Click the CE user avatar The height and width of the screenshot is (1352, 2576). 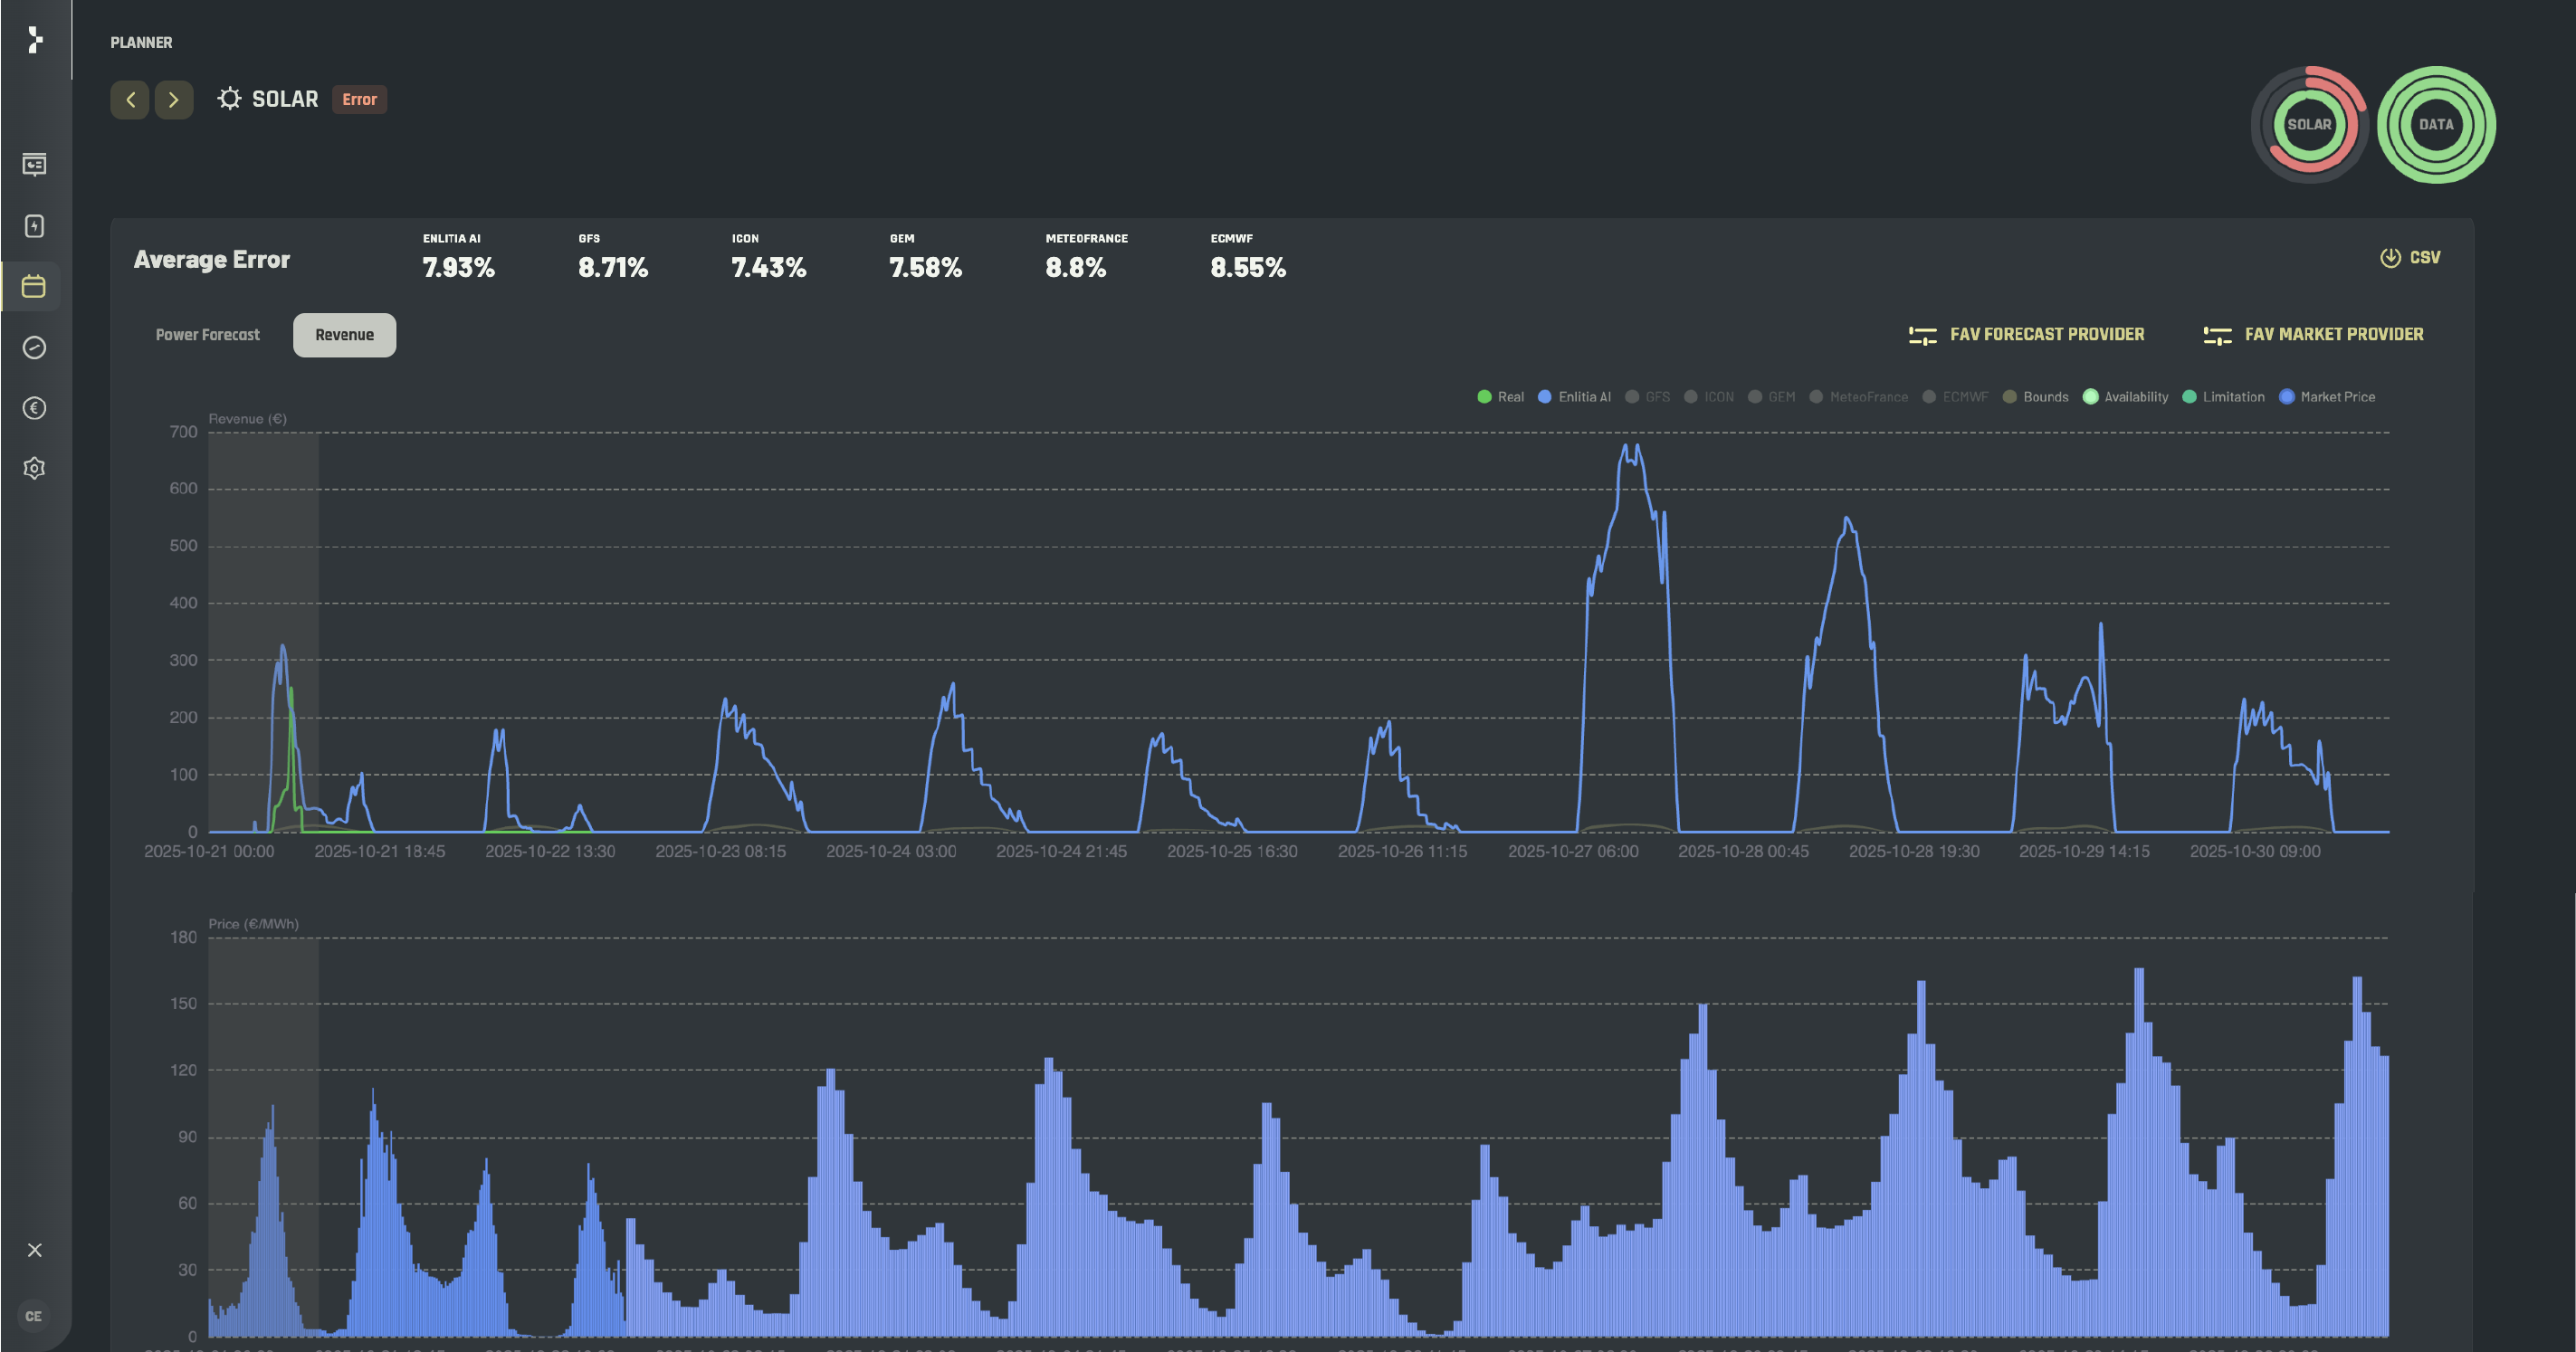[34, 1316]
